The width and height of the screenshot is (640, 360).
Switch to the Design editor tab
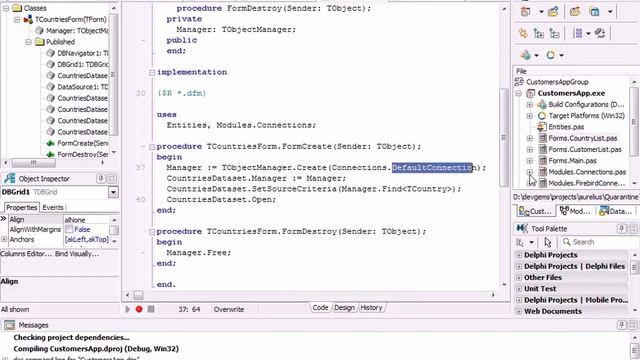click(x=344, y=308)
